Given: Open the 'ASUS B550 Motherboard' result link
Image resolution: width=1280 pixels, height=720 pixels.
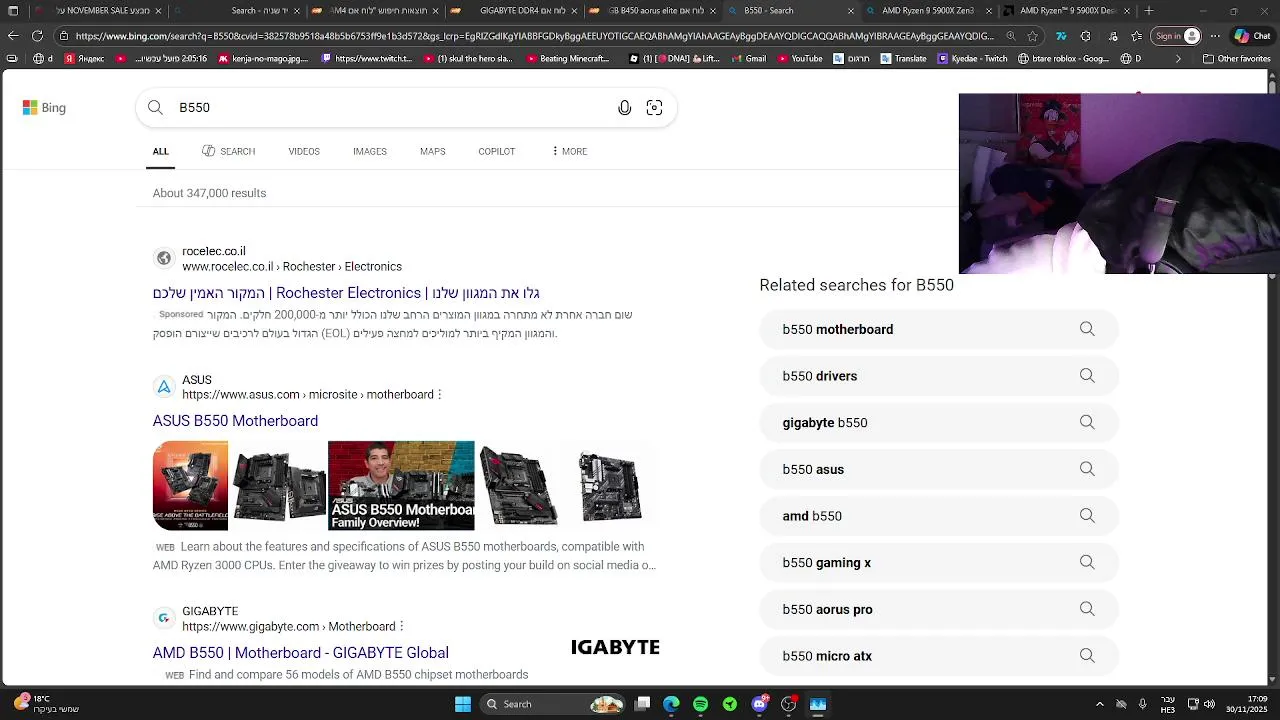Looking at the screenshot, I should coord(235,421).
